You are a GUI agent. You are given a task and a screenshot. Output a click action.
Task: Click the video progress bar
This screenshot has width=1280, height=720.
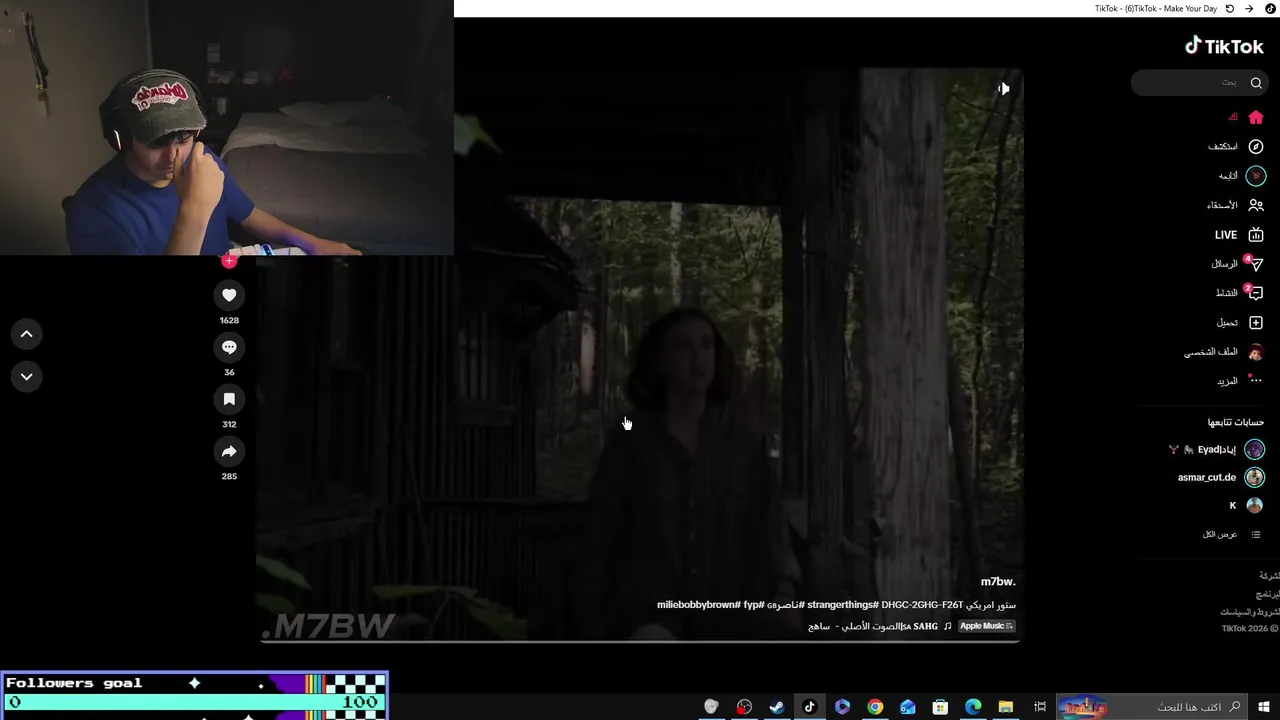coord(640,641)
